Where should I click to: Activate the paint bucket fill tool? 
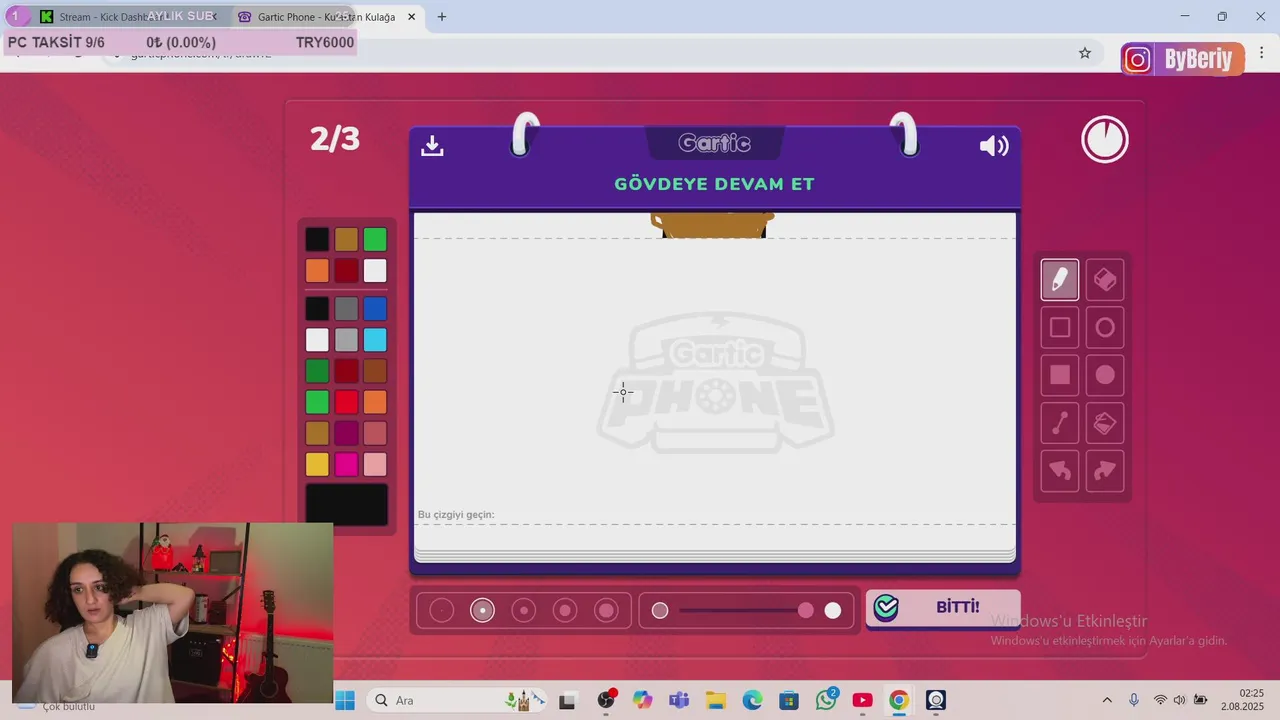click(x=1105, y=423)
